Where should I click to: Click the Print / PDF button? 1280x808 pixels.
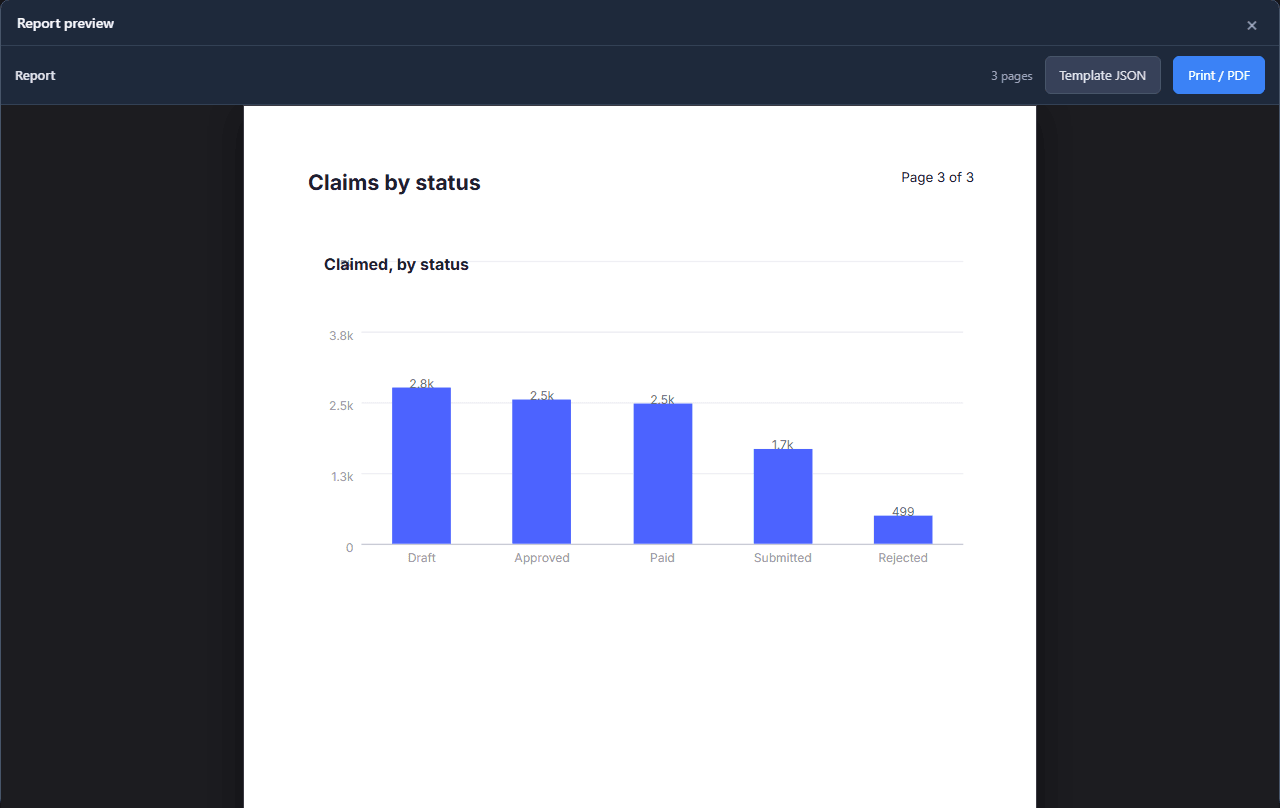pyautogui.click(x=1219, y=75)
